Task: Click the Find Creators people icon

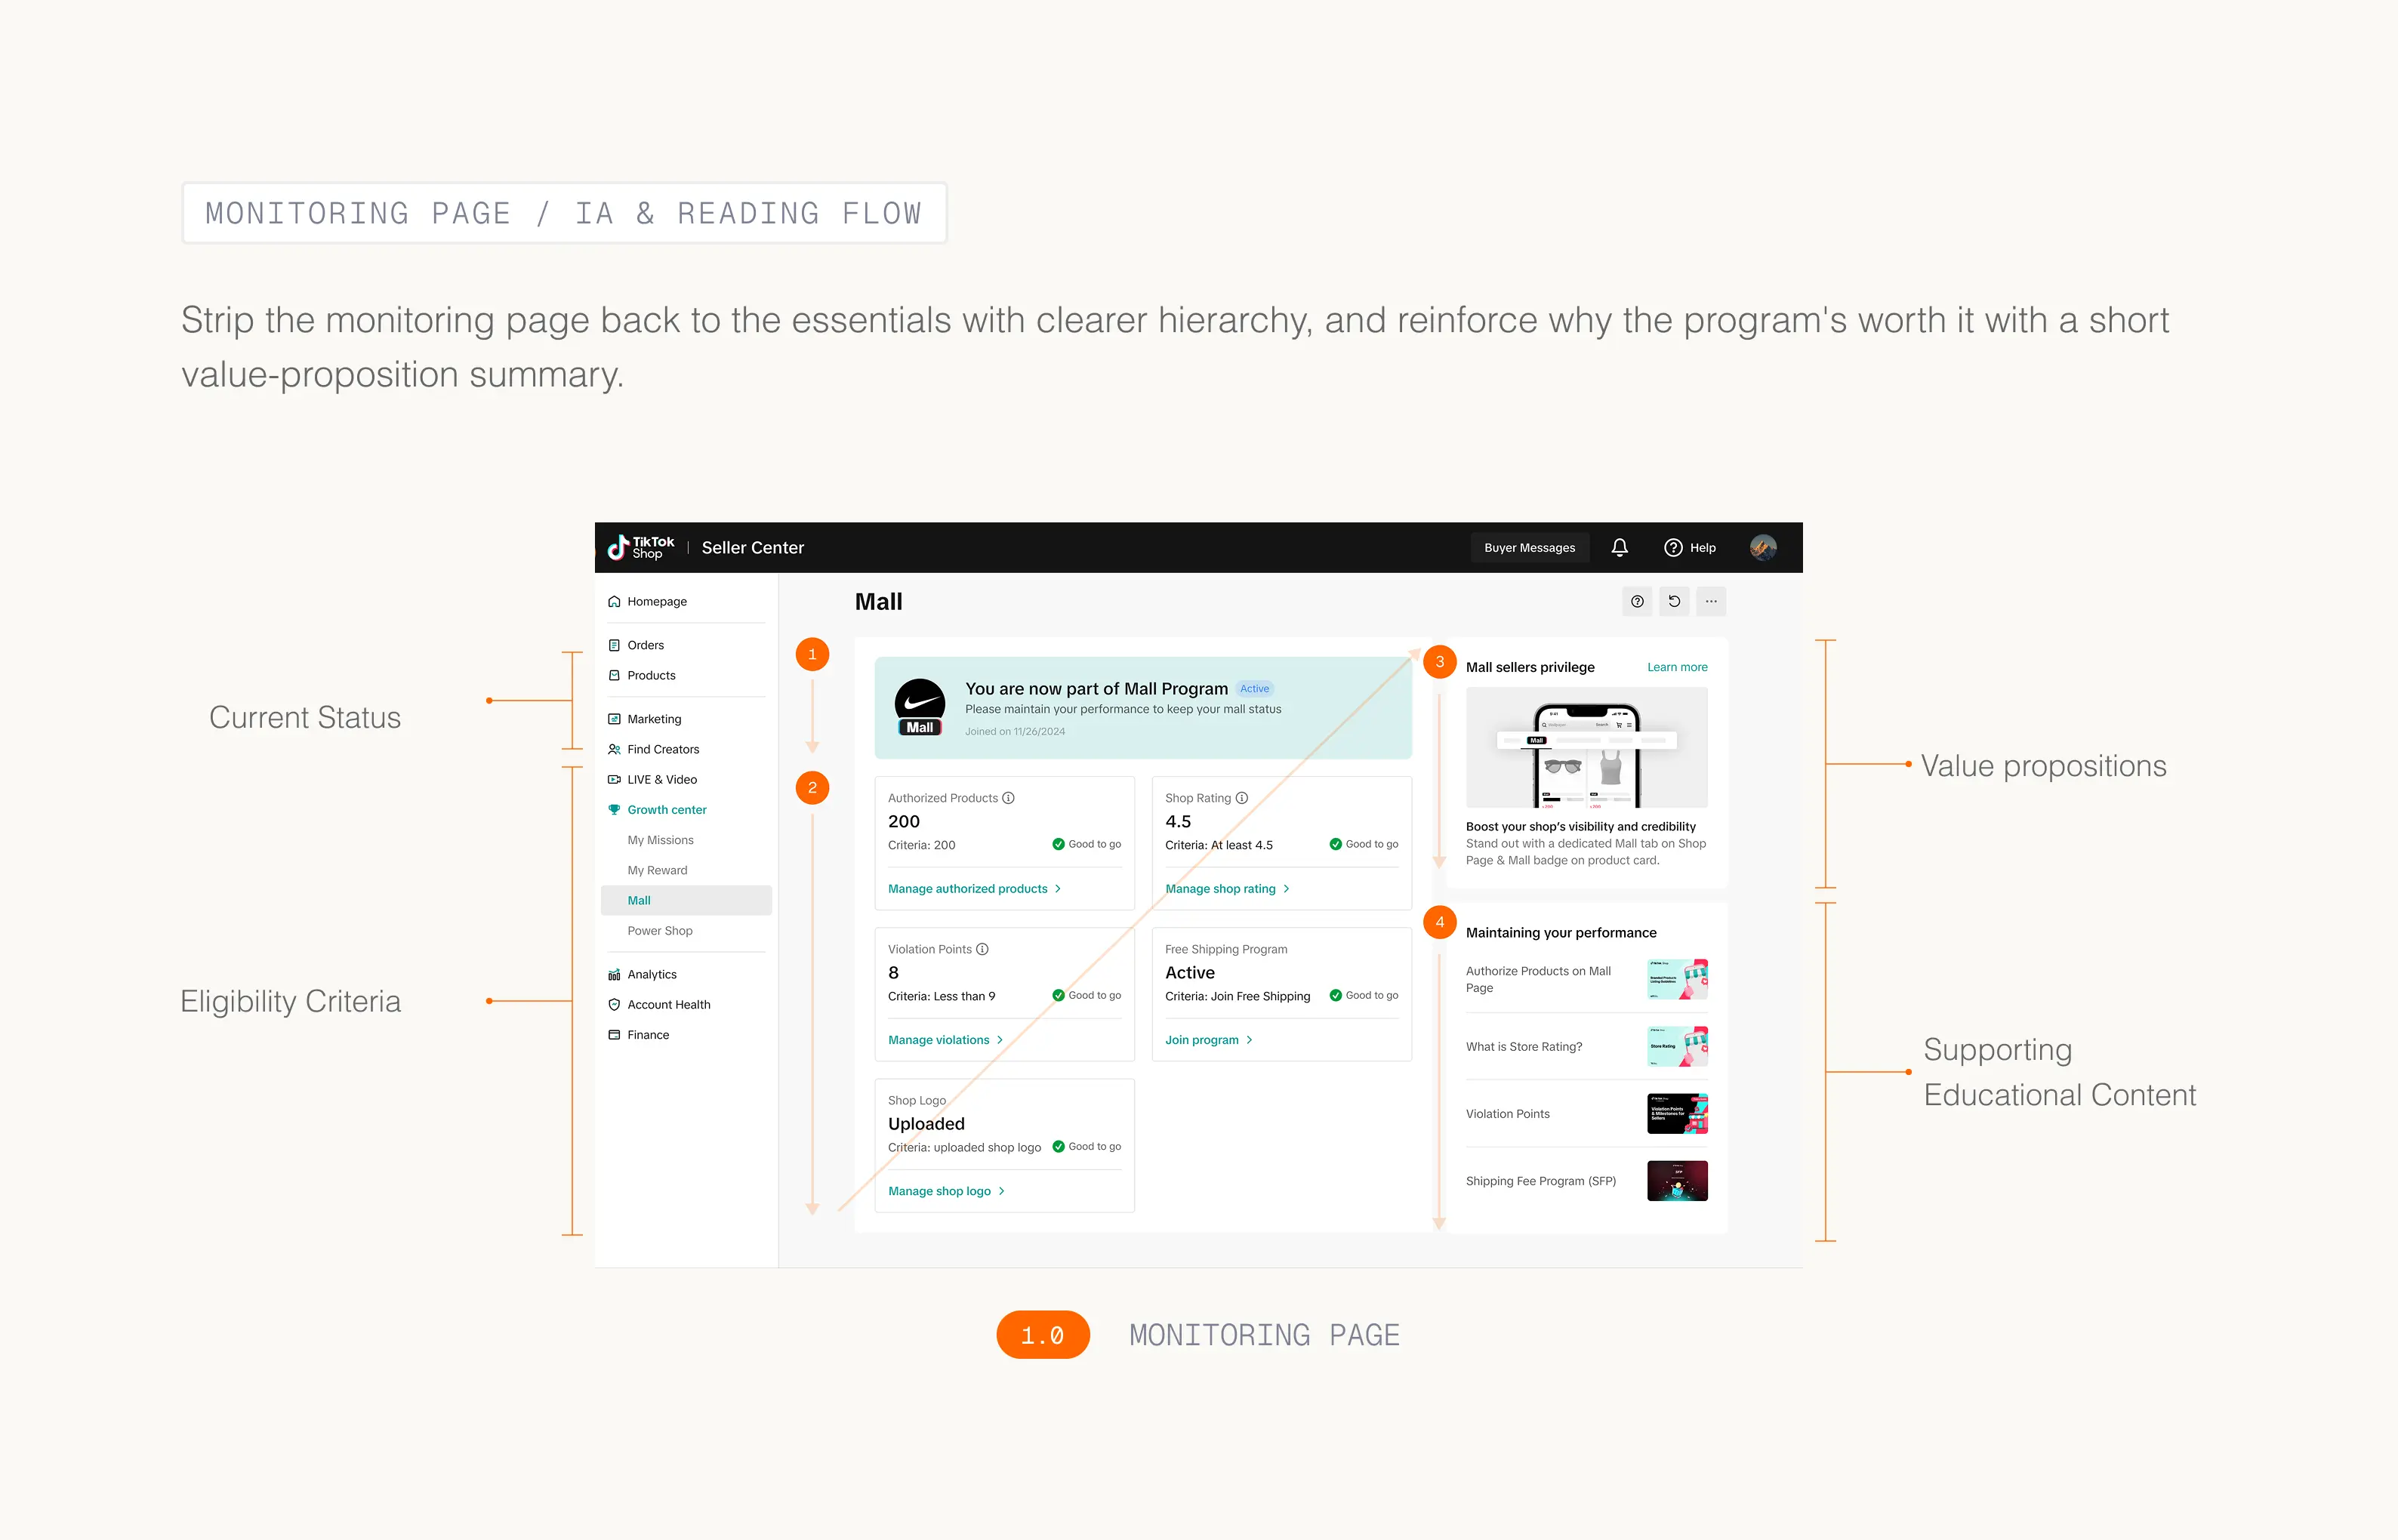Action: click(x=614, y=749)
